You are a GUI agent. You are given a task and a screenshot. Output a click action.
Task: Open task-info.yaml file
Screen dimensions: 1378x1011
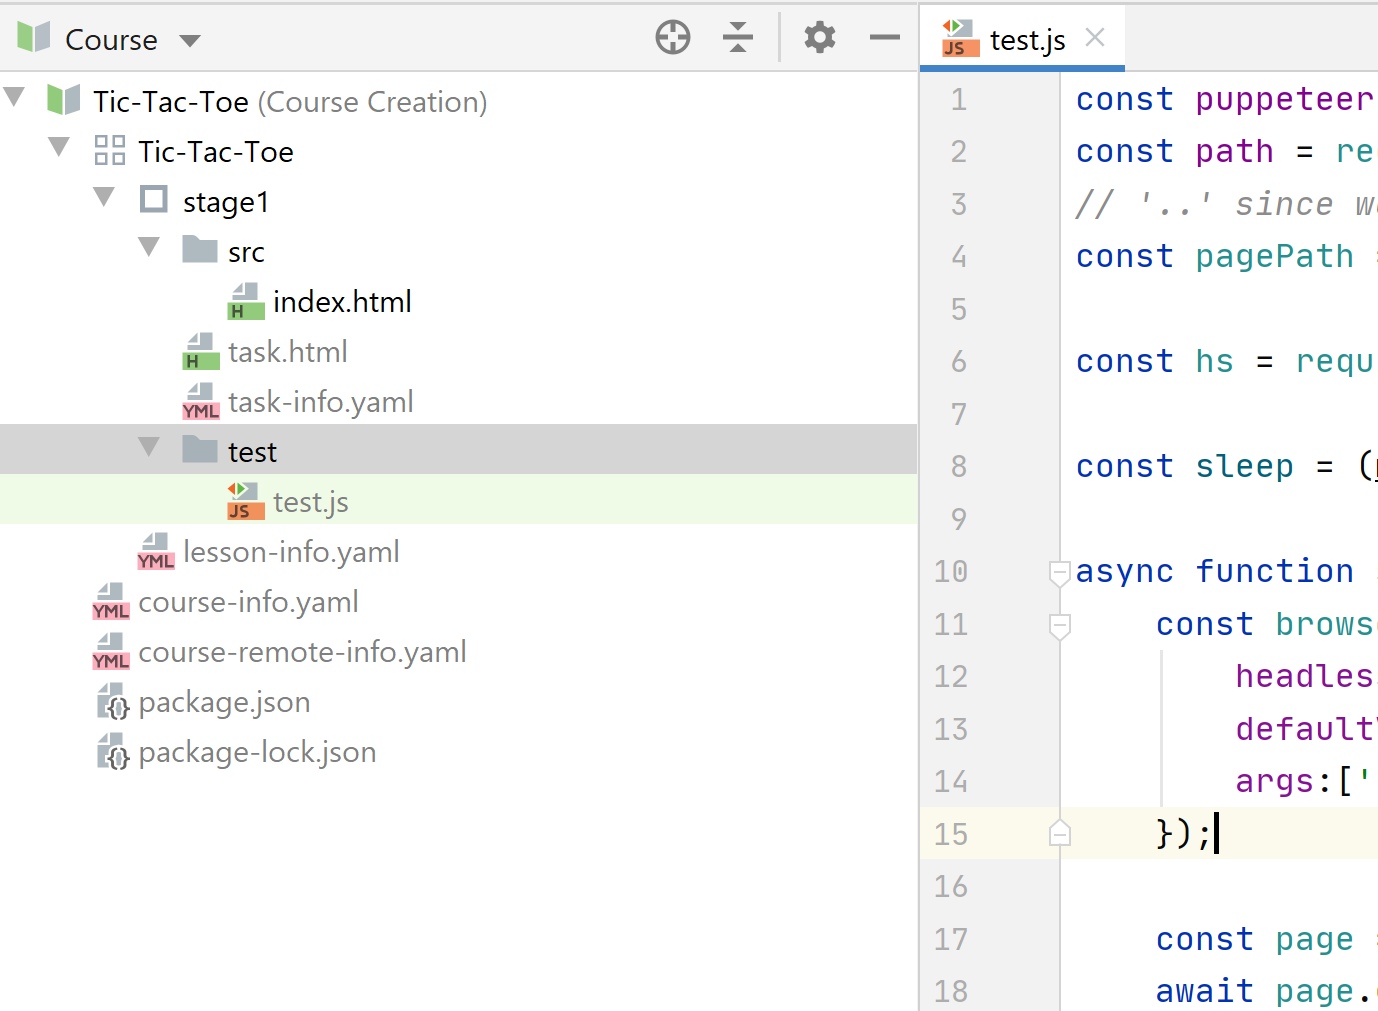pyautogui.click(x=320, y=402)
